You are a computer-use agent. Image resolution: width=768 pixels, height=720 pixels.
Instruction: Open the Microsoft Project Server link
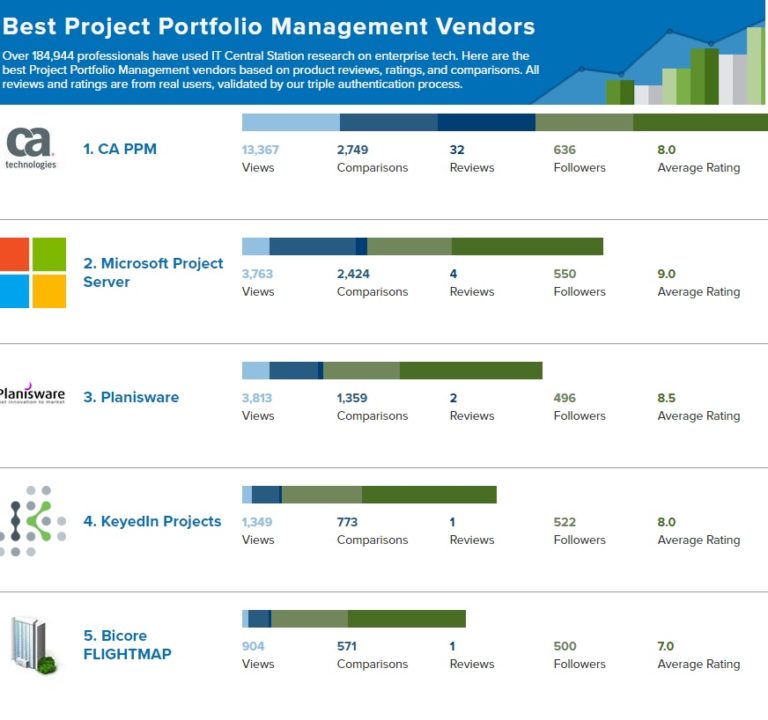153,273
